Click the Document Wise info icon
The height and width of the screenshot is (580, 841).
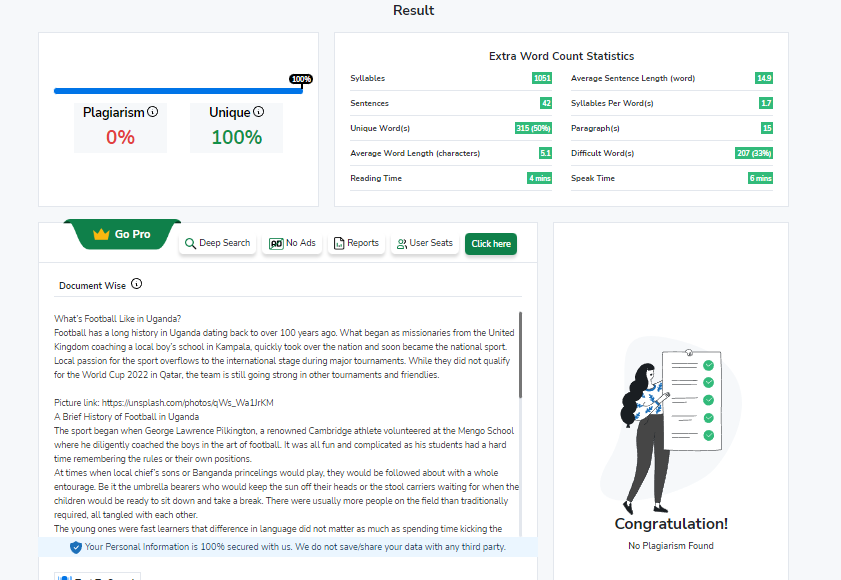click(x=136, y=285)
